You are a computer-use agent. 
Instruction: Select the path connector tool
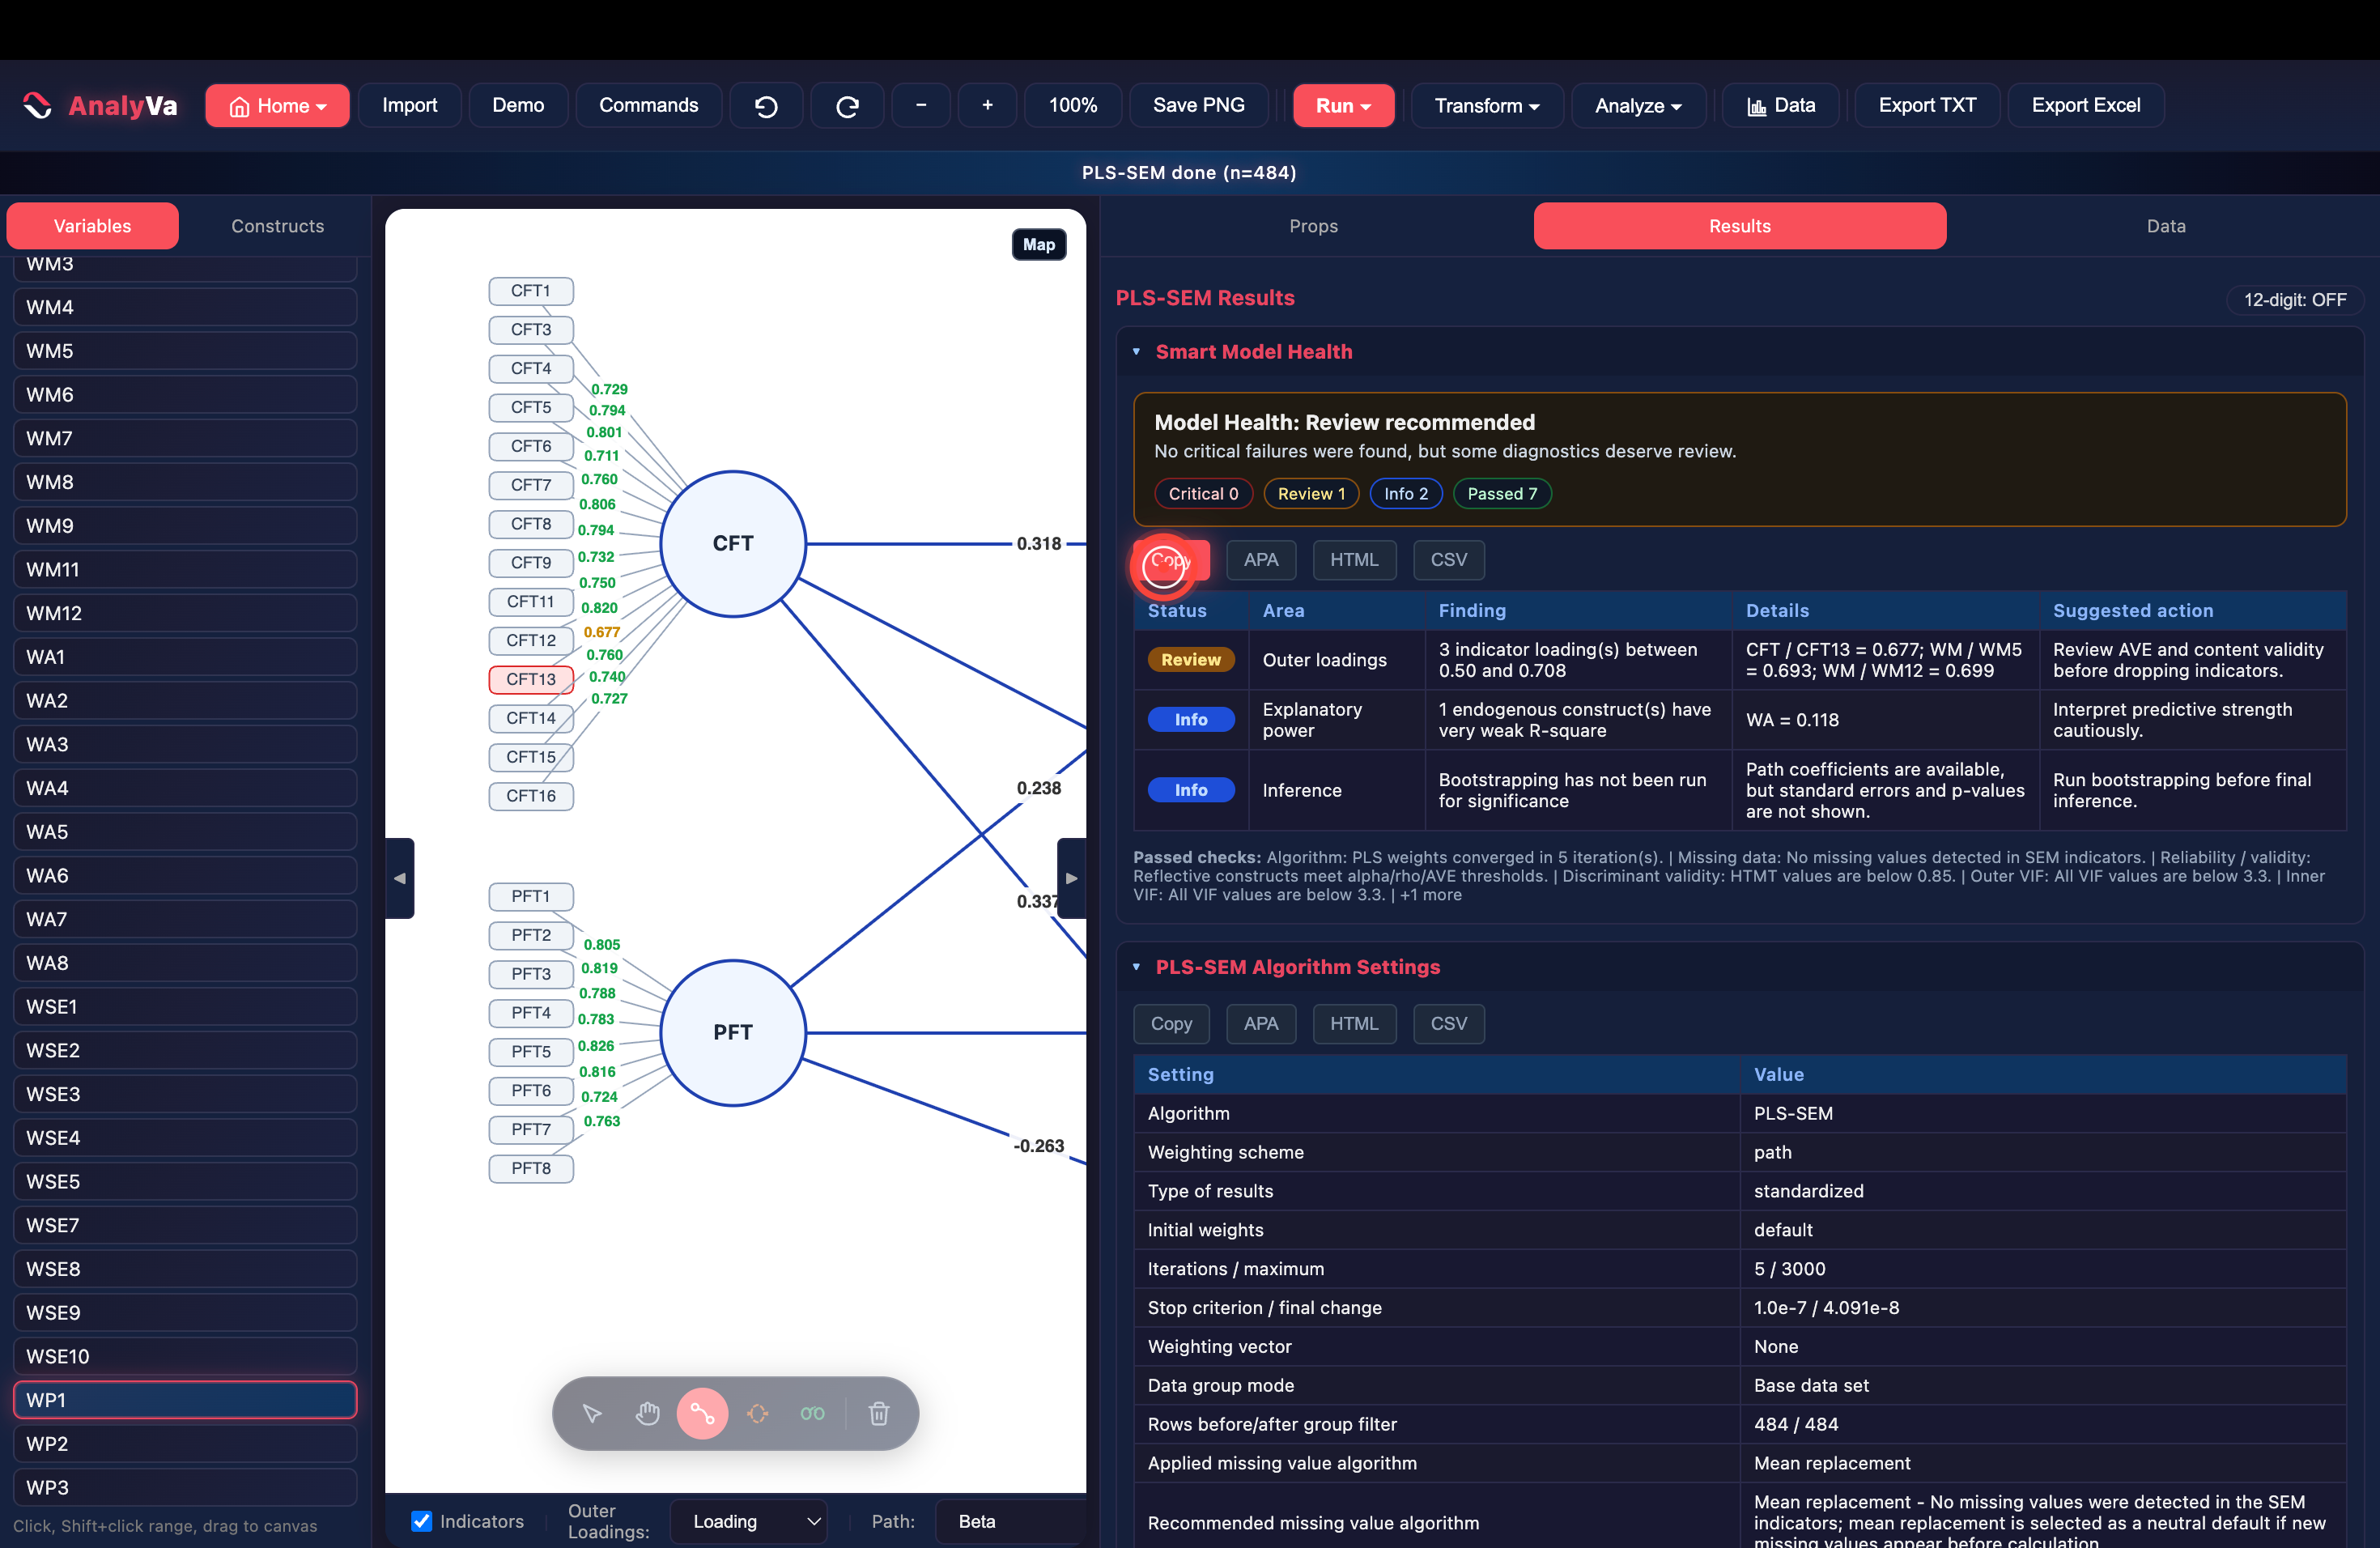pos(702,1413)
